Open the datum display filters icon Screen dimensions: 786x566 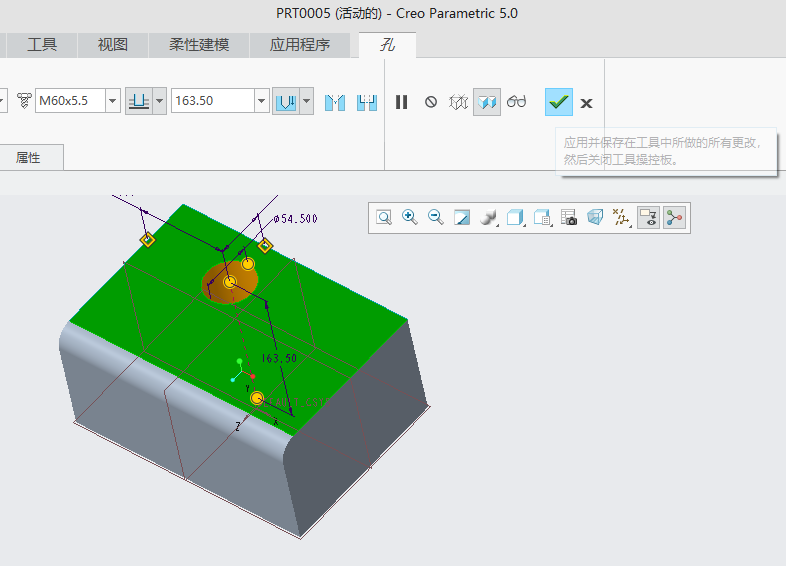622,218
